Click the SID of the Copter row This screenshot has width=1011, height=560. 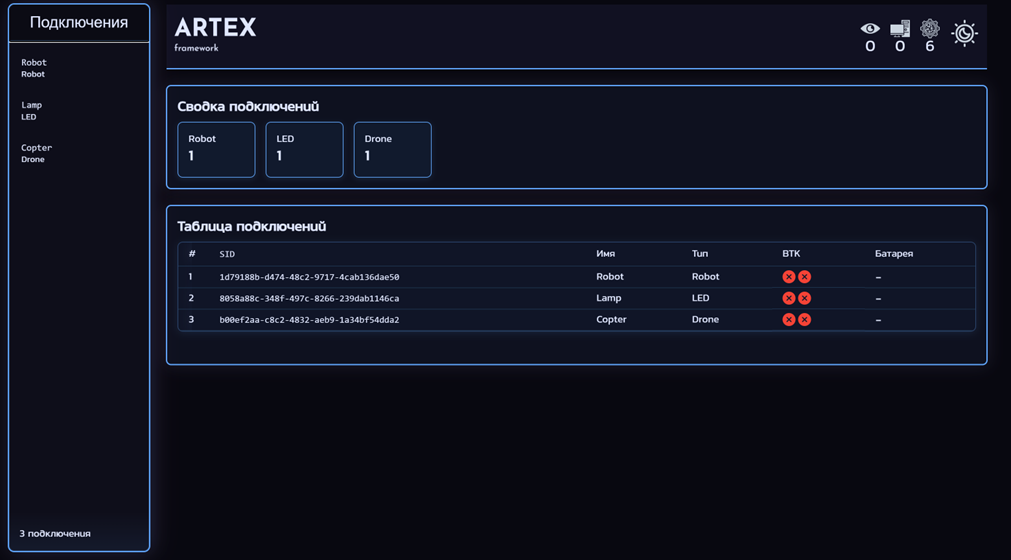309,320
